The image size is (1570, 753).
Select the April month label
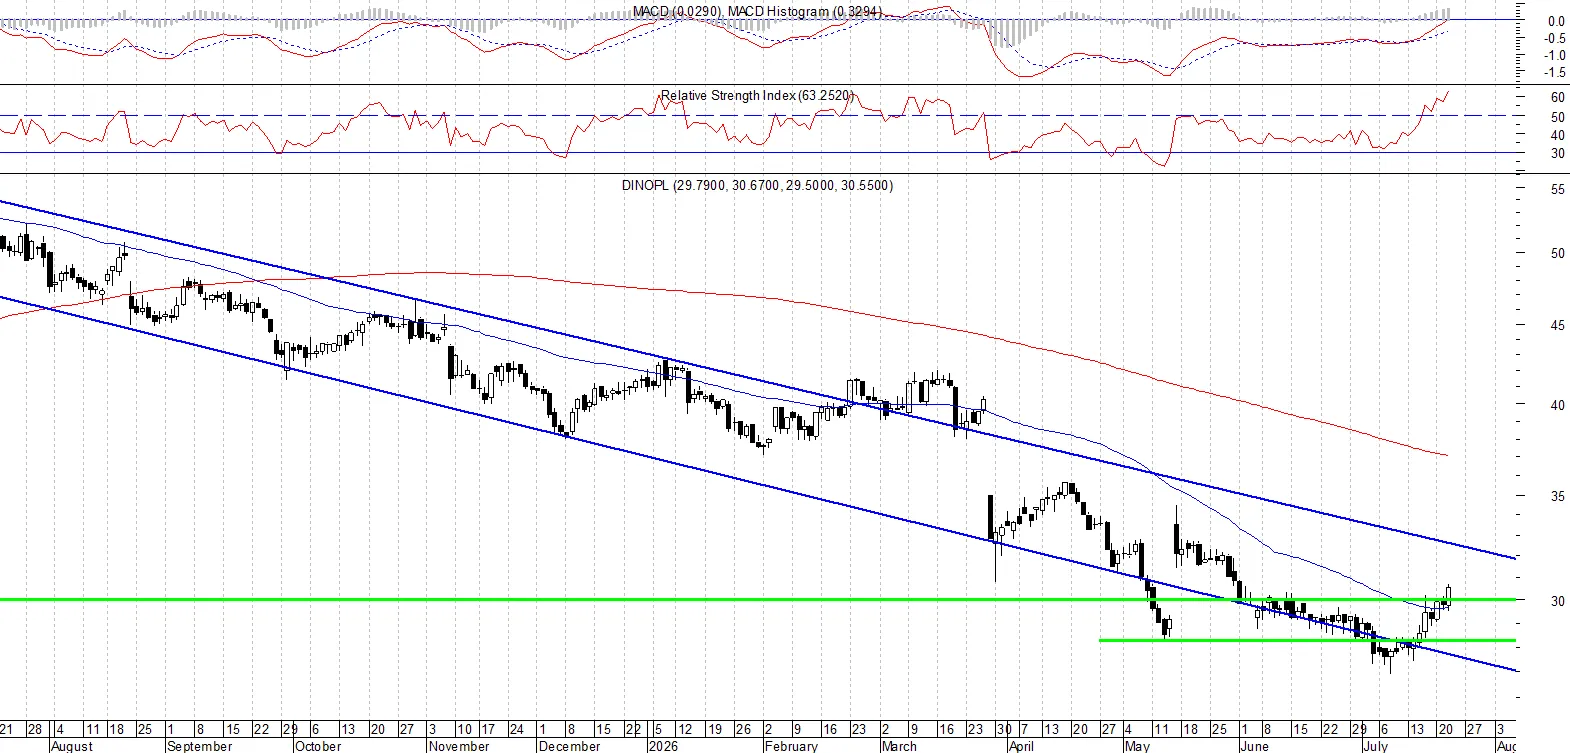pos(1021,746)
